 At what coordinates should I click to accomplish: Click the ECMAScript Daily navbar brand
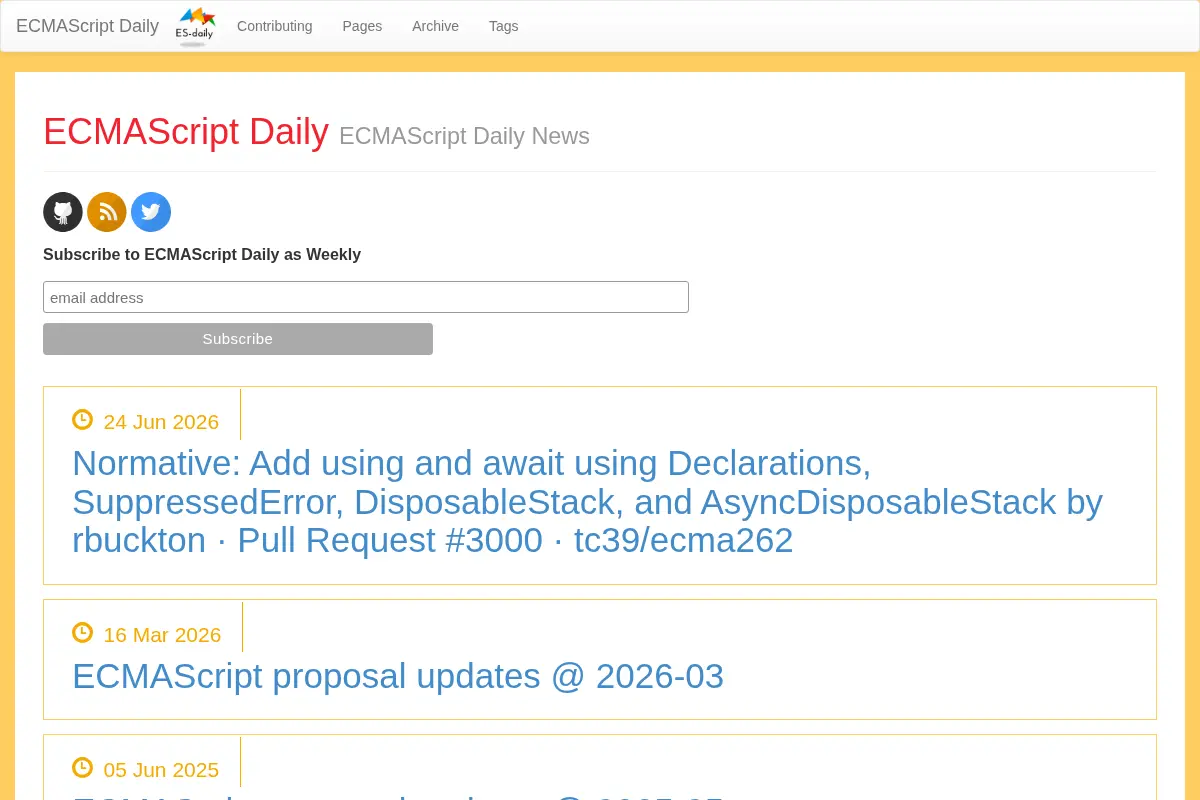(x=87, y=26)
